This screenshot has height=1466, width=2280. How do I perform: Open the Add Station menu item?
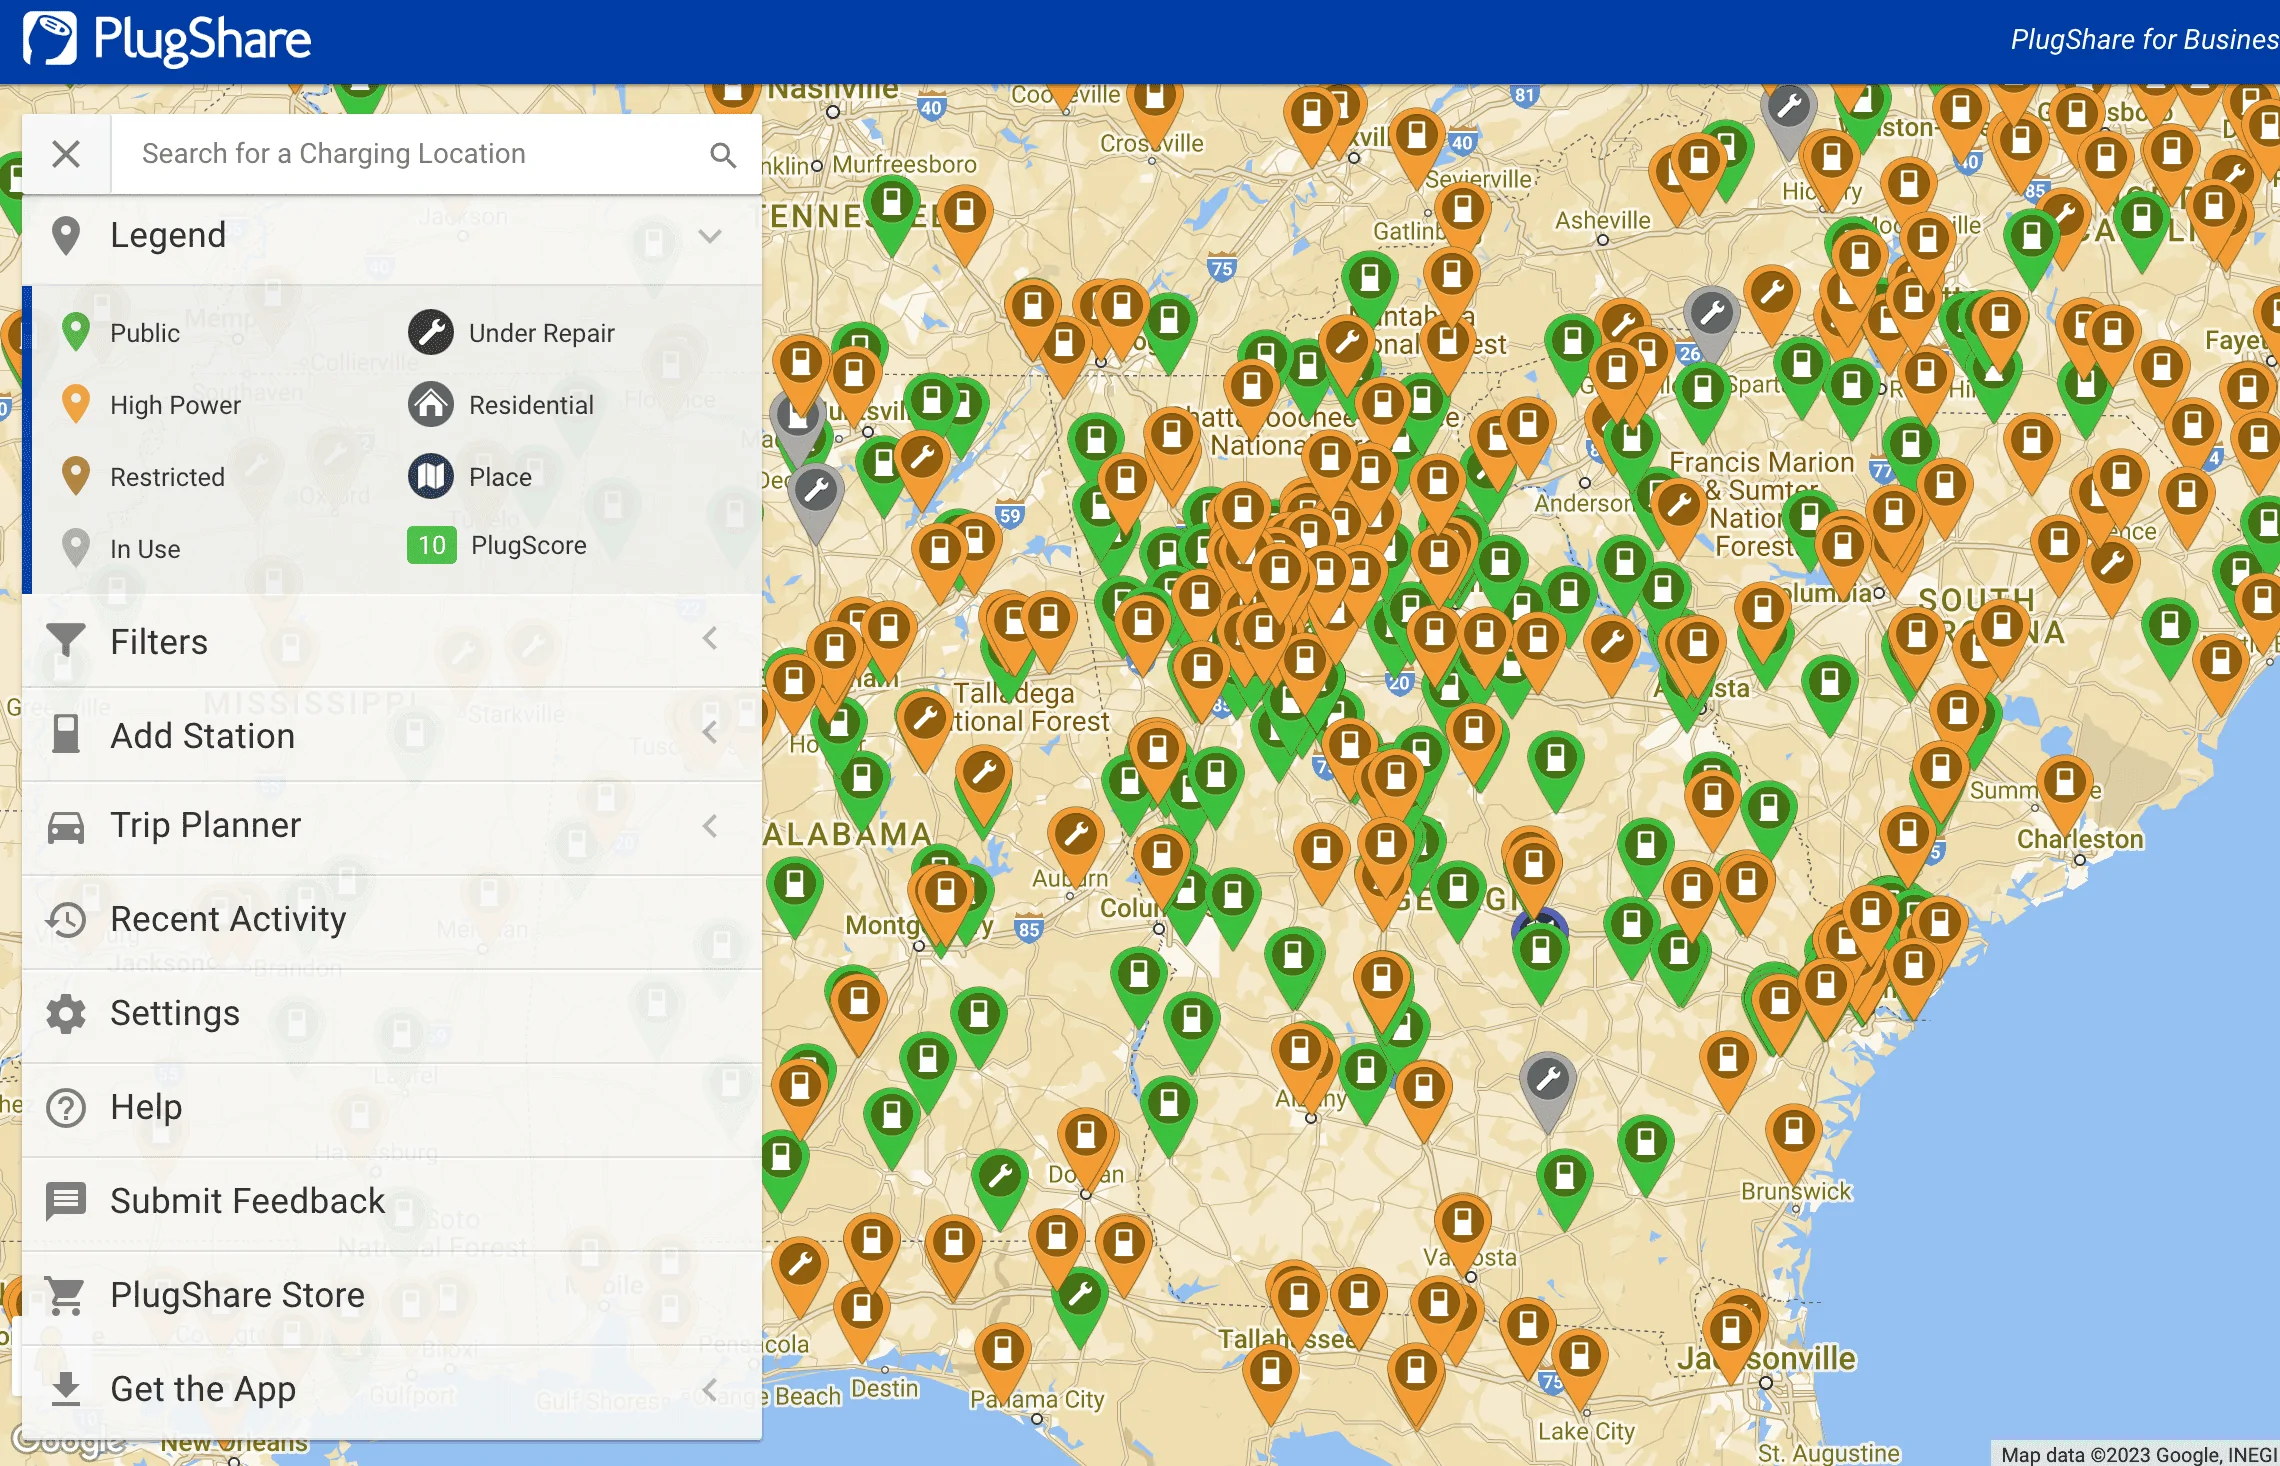(392, 735)
